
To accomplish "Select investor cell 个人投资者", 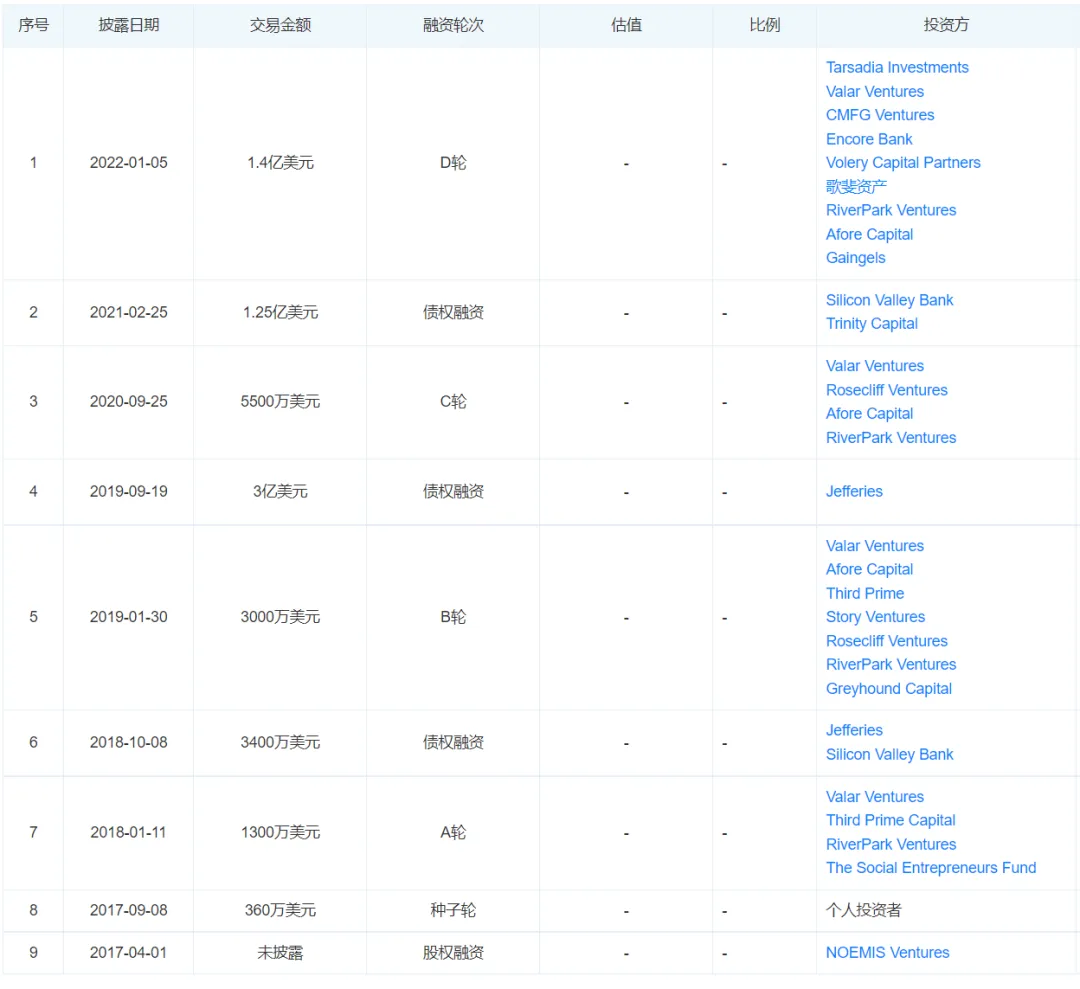I will coord(863,910).
